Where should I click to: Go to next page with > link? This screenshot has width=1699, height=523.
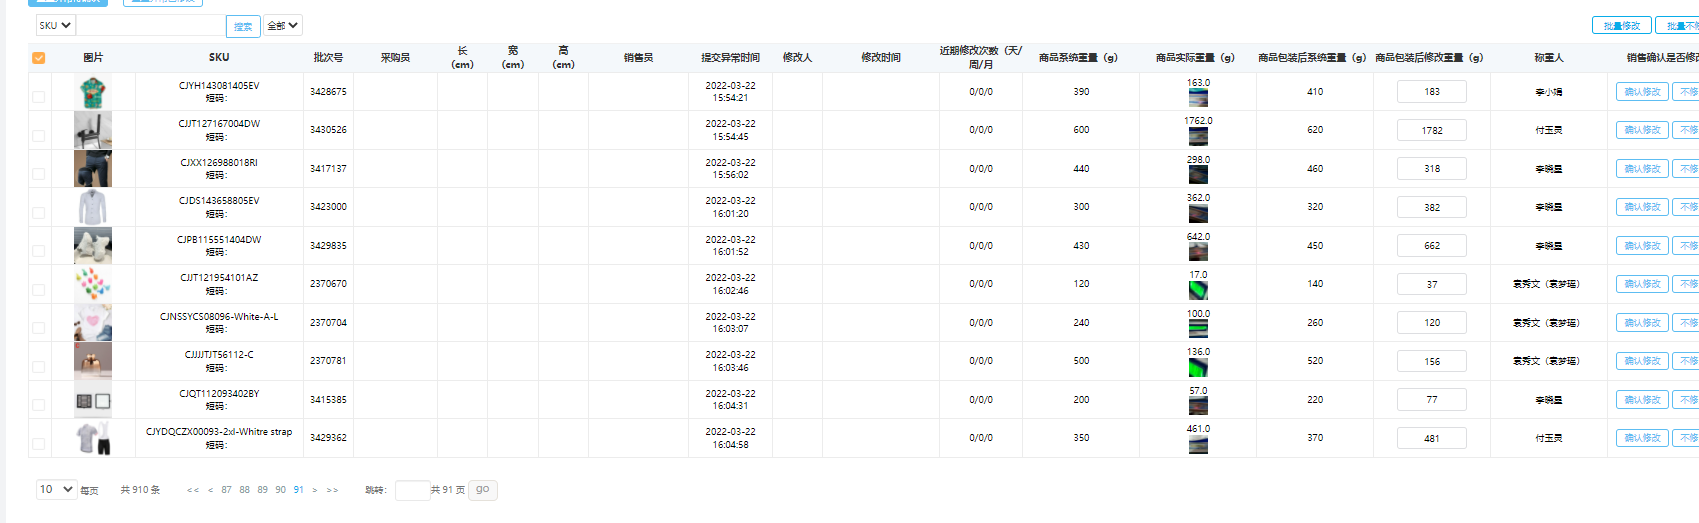coord(314,490)
